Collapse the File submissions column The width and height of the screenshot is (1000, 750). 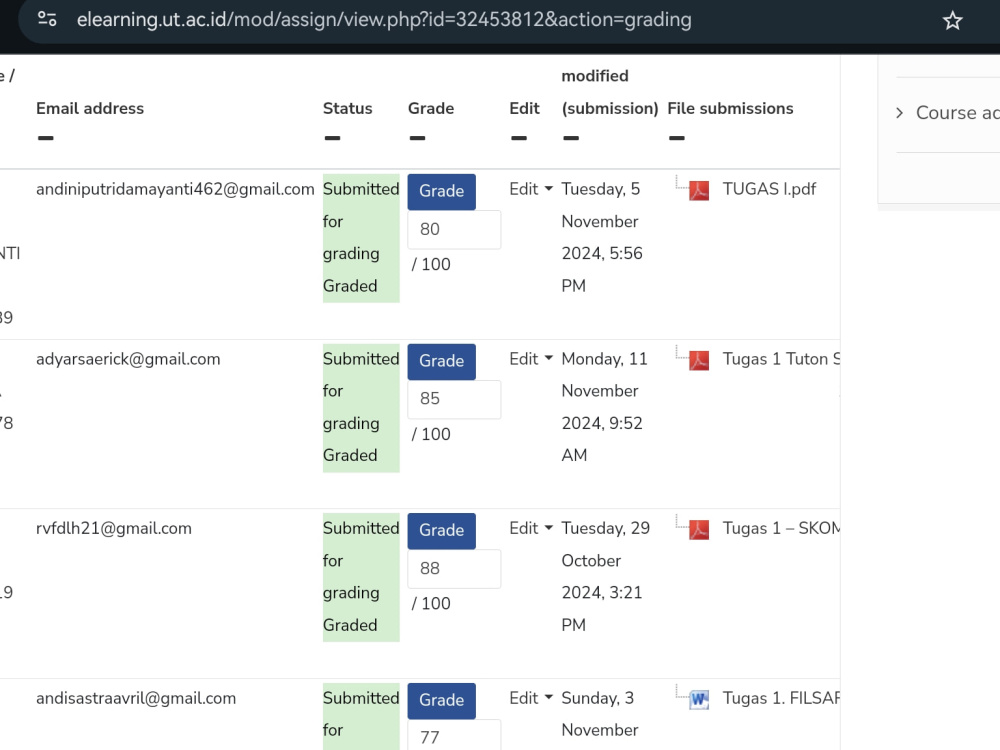677,138
